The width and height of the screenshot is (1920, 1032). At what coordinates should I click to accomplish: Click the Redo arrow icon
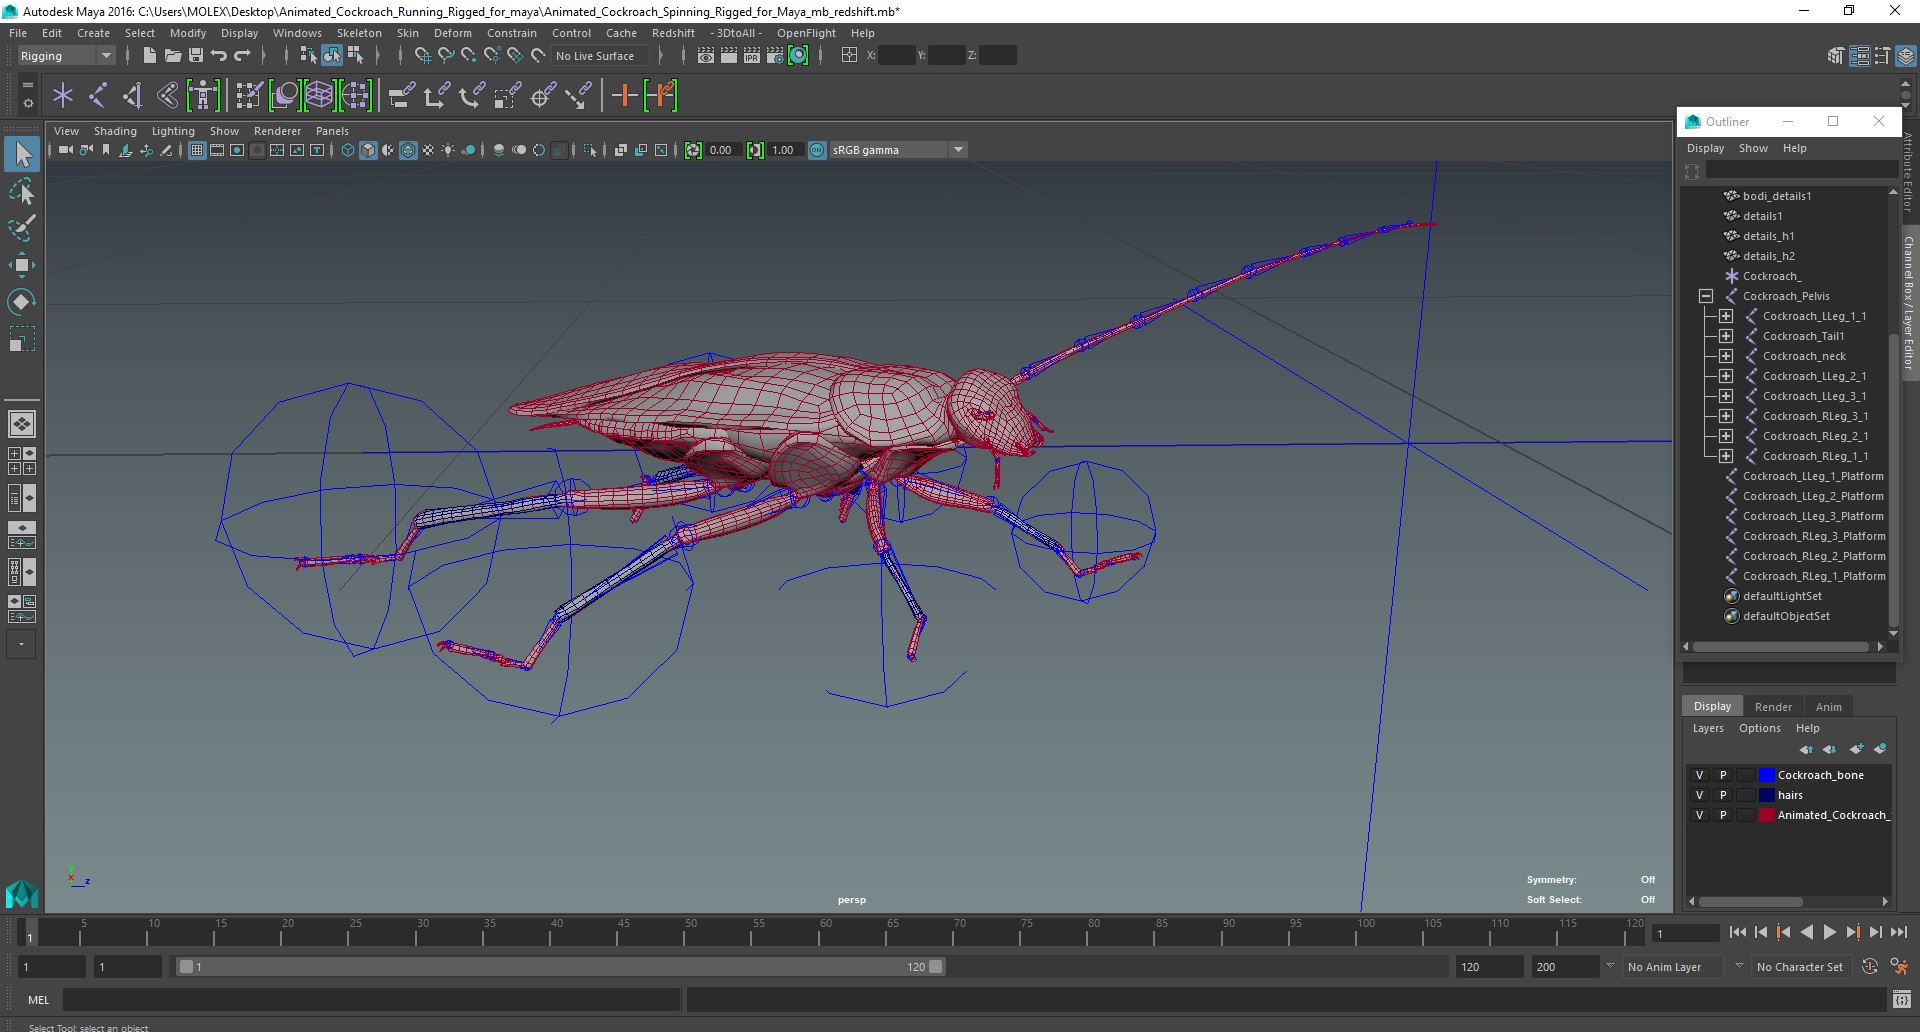click(242, 56)
